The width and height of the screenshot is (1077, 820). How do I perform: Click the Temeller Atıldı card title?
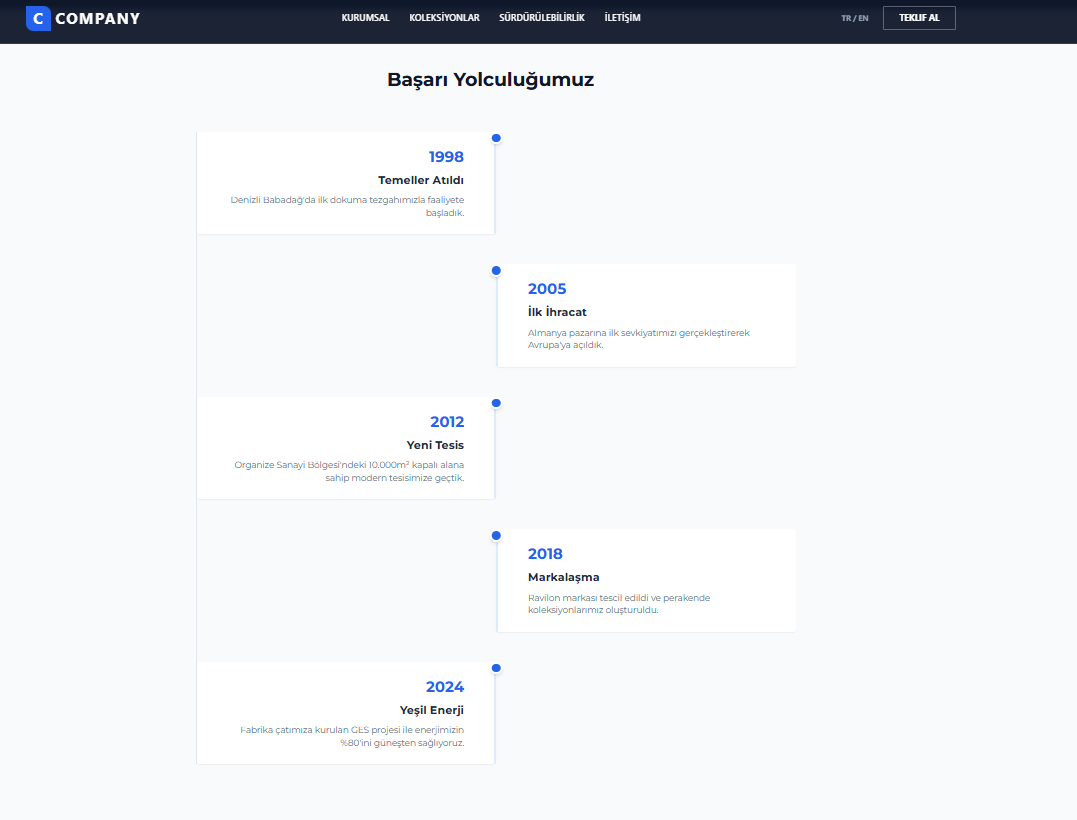click(x=420, y=180)
